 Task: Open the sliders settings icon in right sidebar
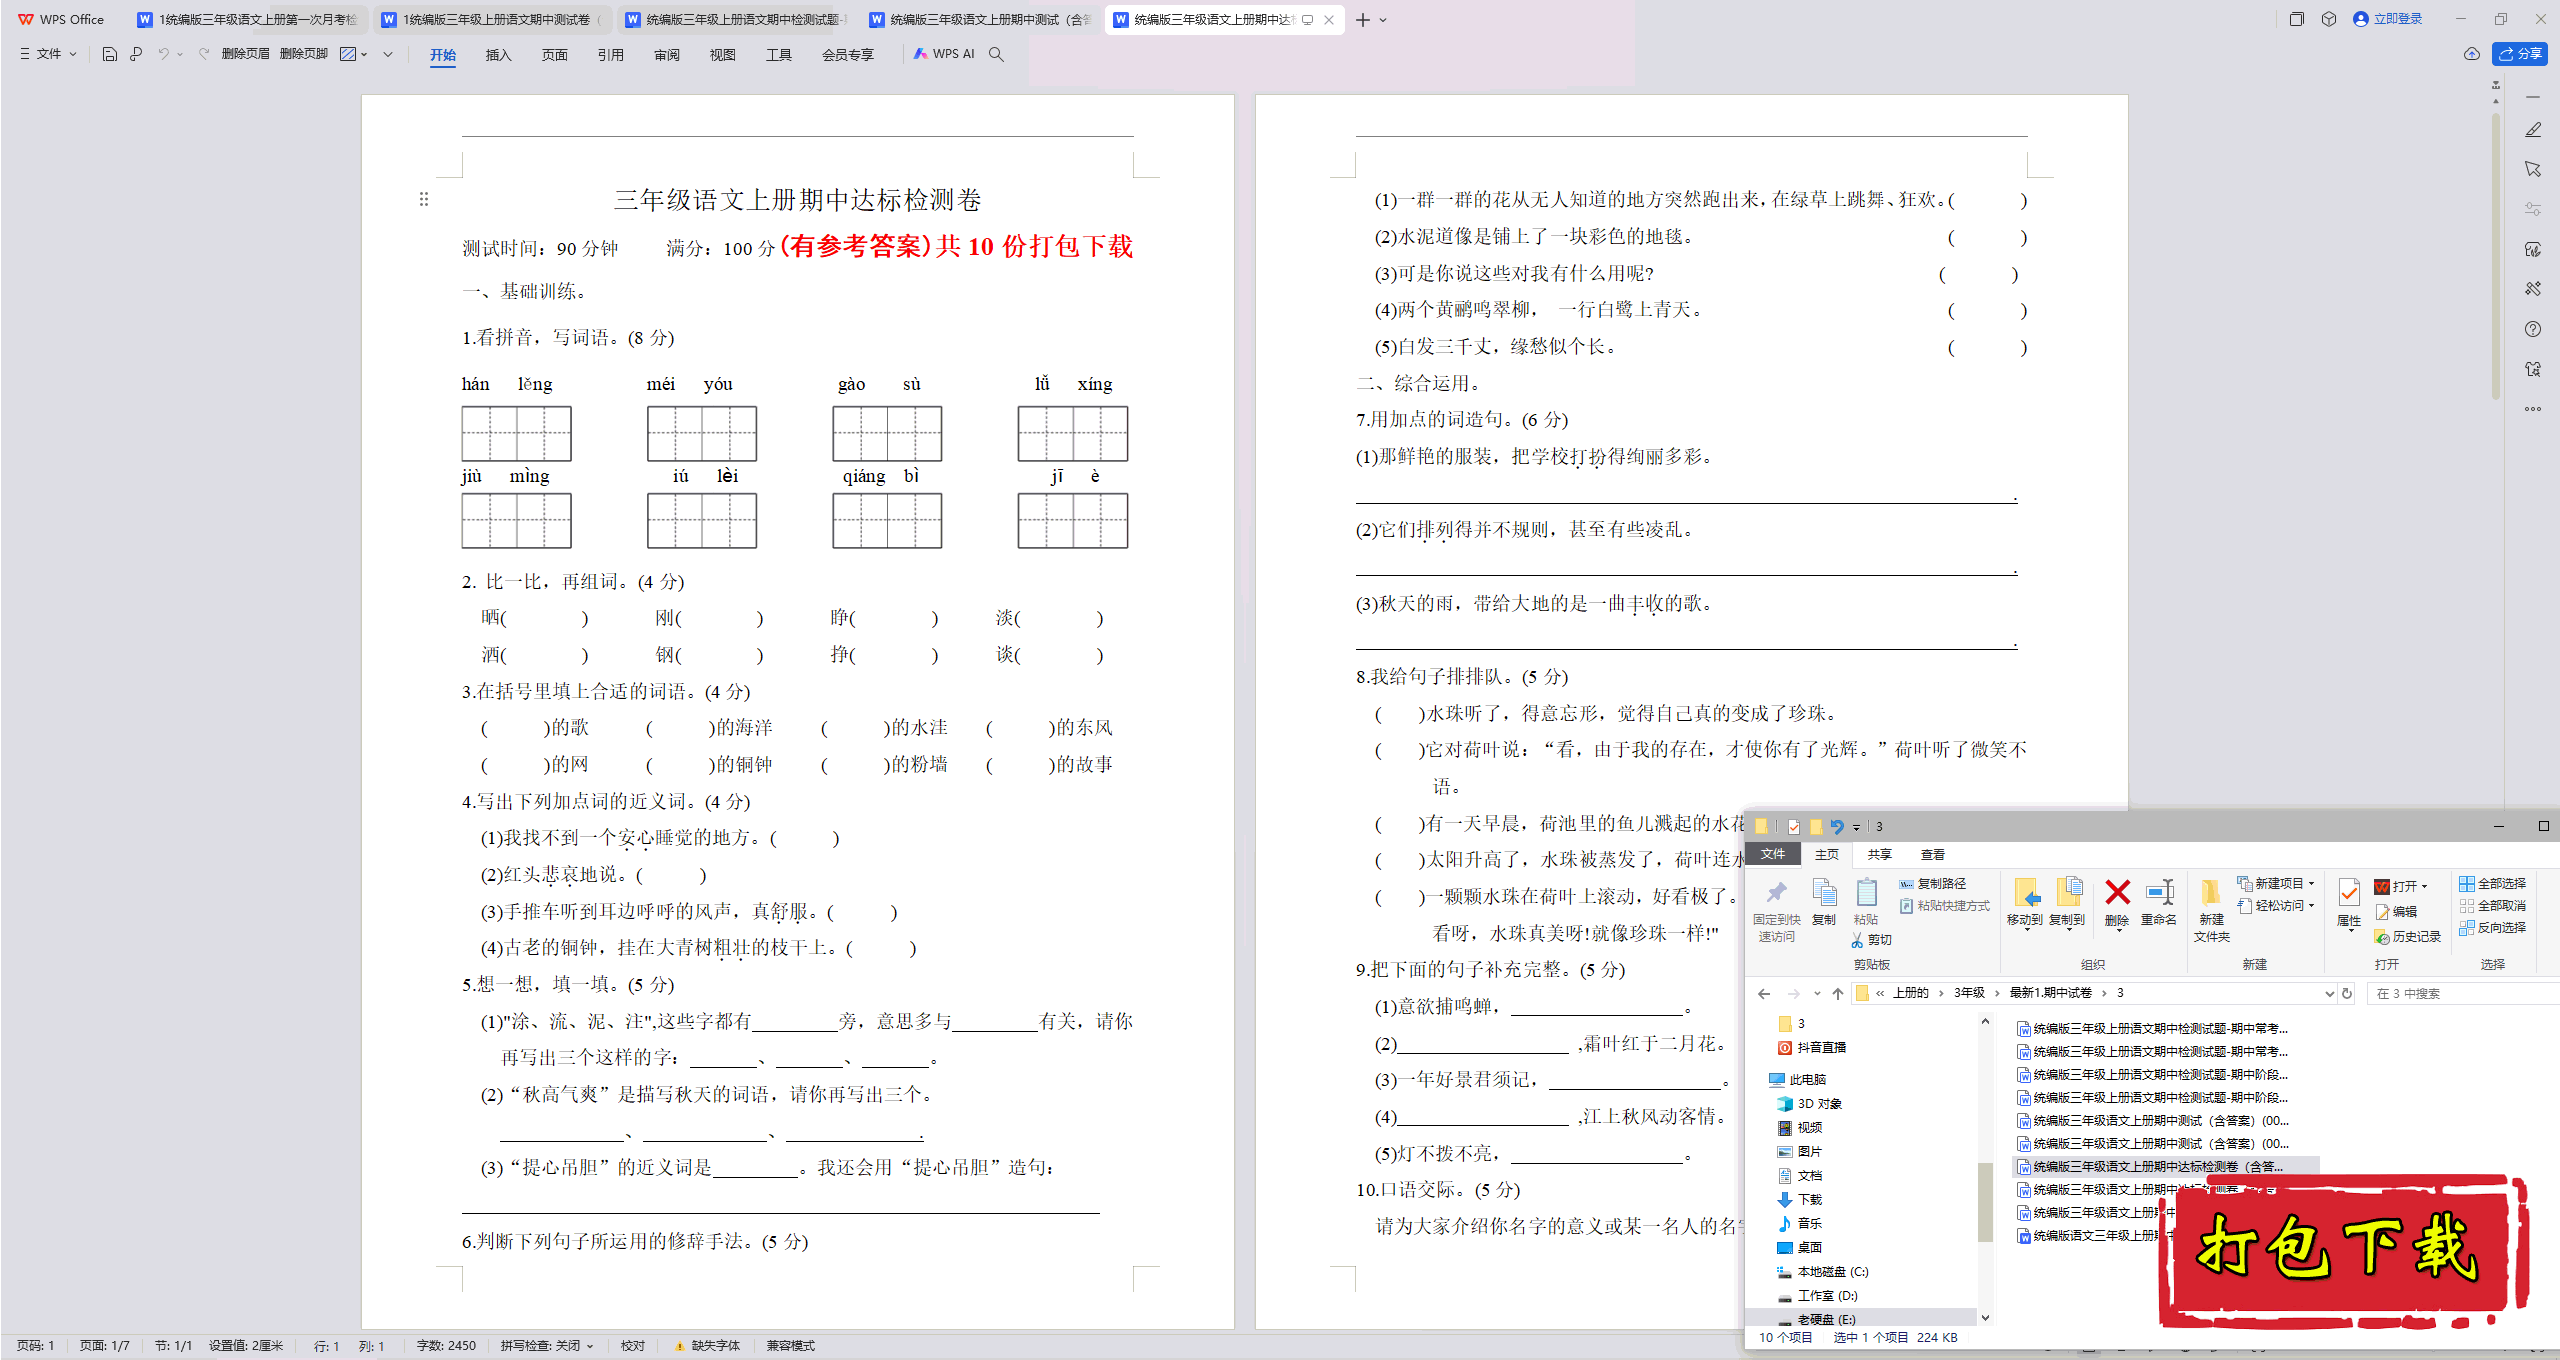(x=2533, y=209)
